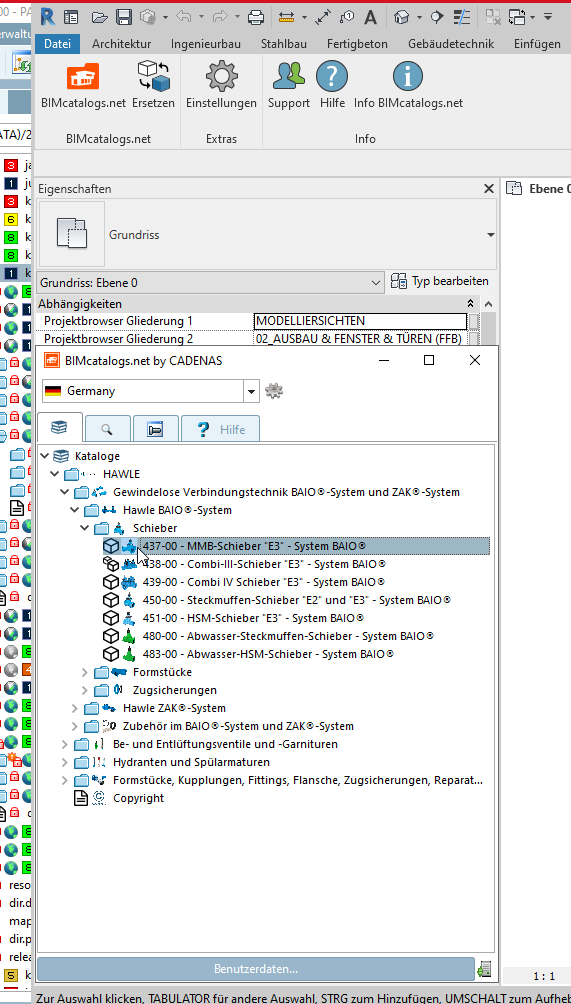
Task: Open Hilfe question mark in ribbon
Action: (332, 85)
